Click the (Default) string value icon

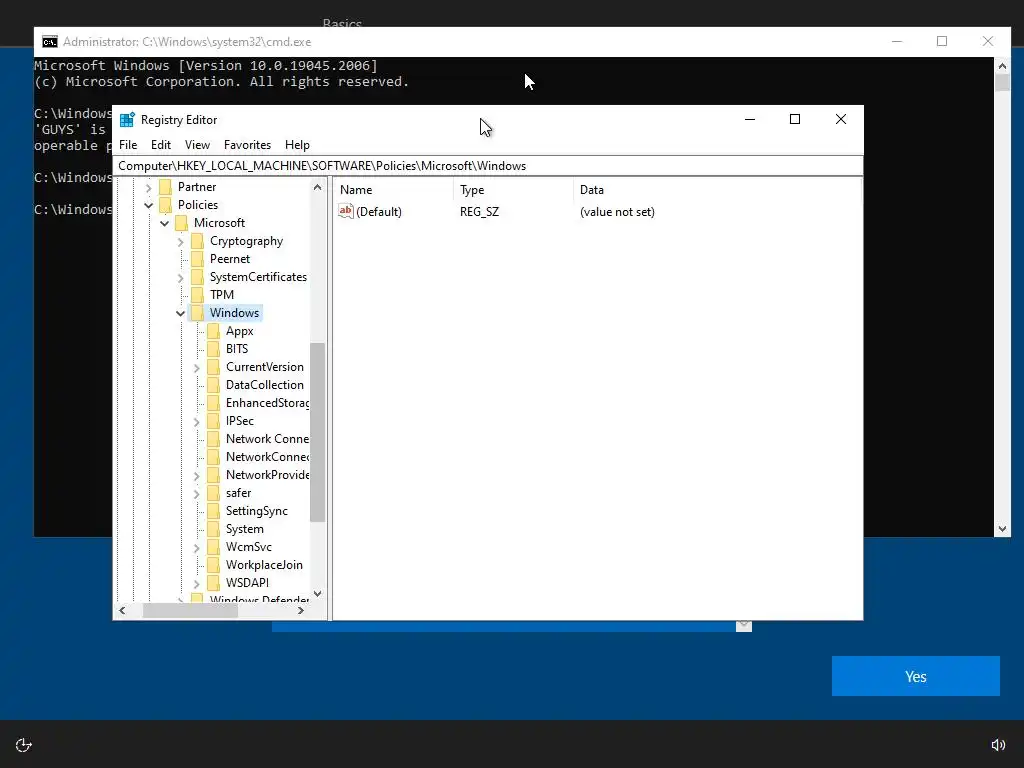point(345,211)
